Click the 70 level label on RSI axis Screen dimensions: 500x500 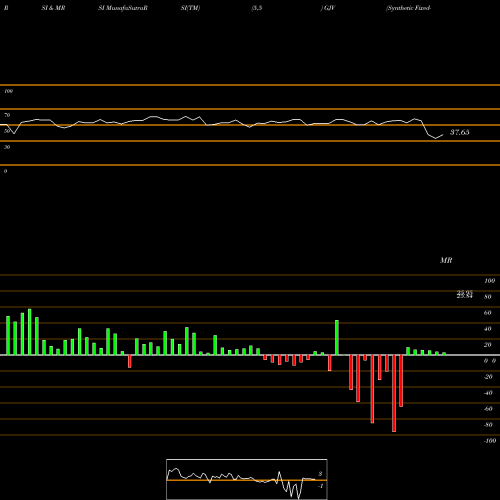click(x=7, y=115)
